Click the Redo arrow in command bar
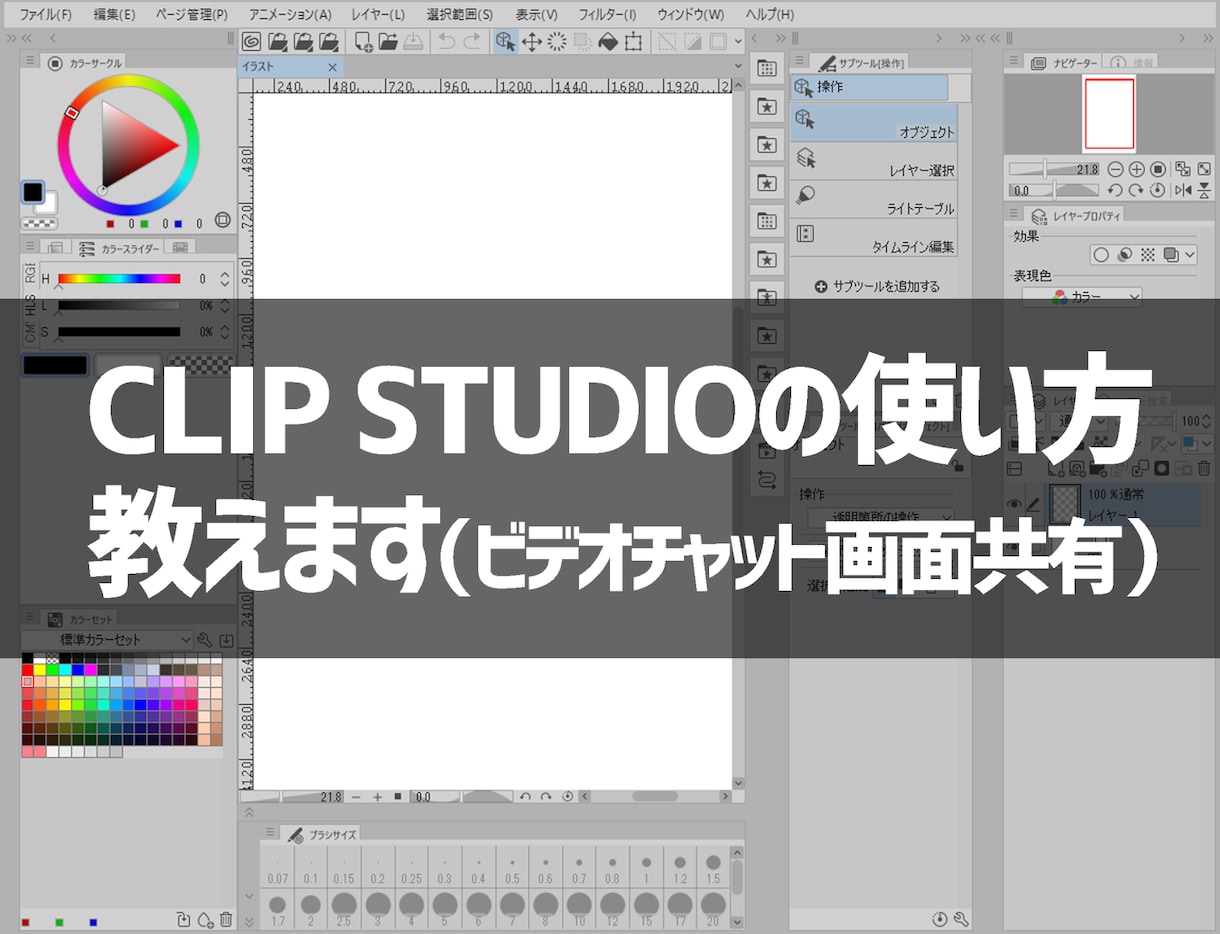1220x934 pixels. click(x=472, y=41)
